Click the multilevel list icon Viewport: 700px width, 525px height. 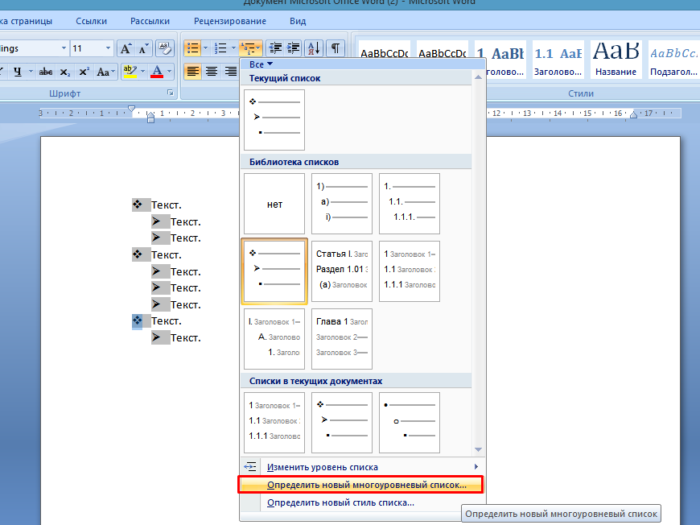point(248,48)
